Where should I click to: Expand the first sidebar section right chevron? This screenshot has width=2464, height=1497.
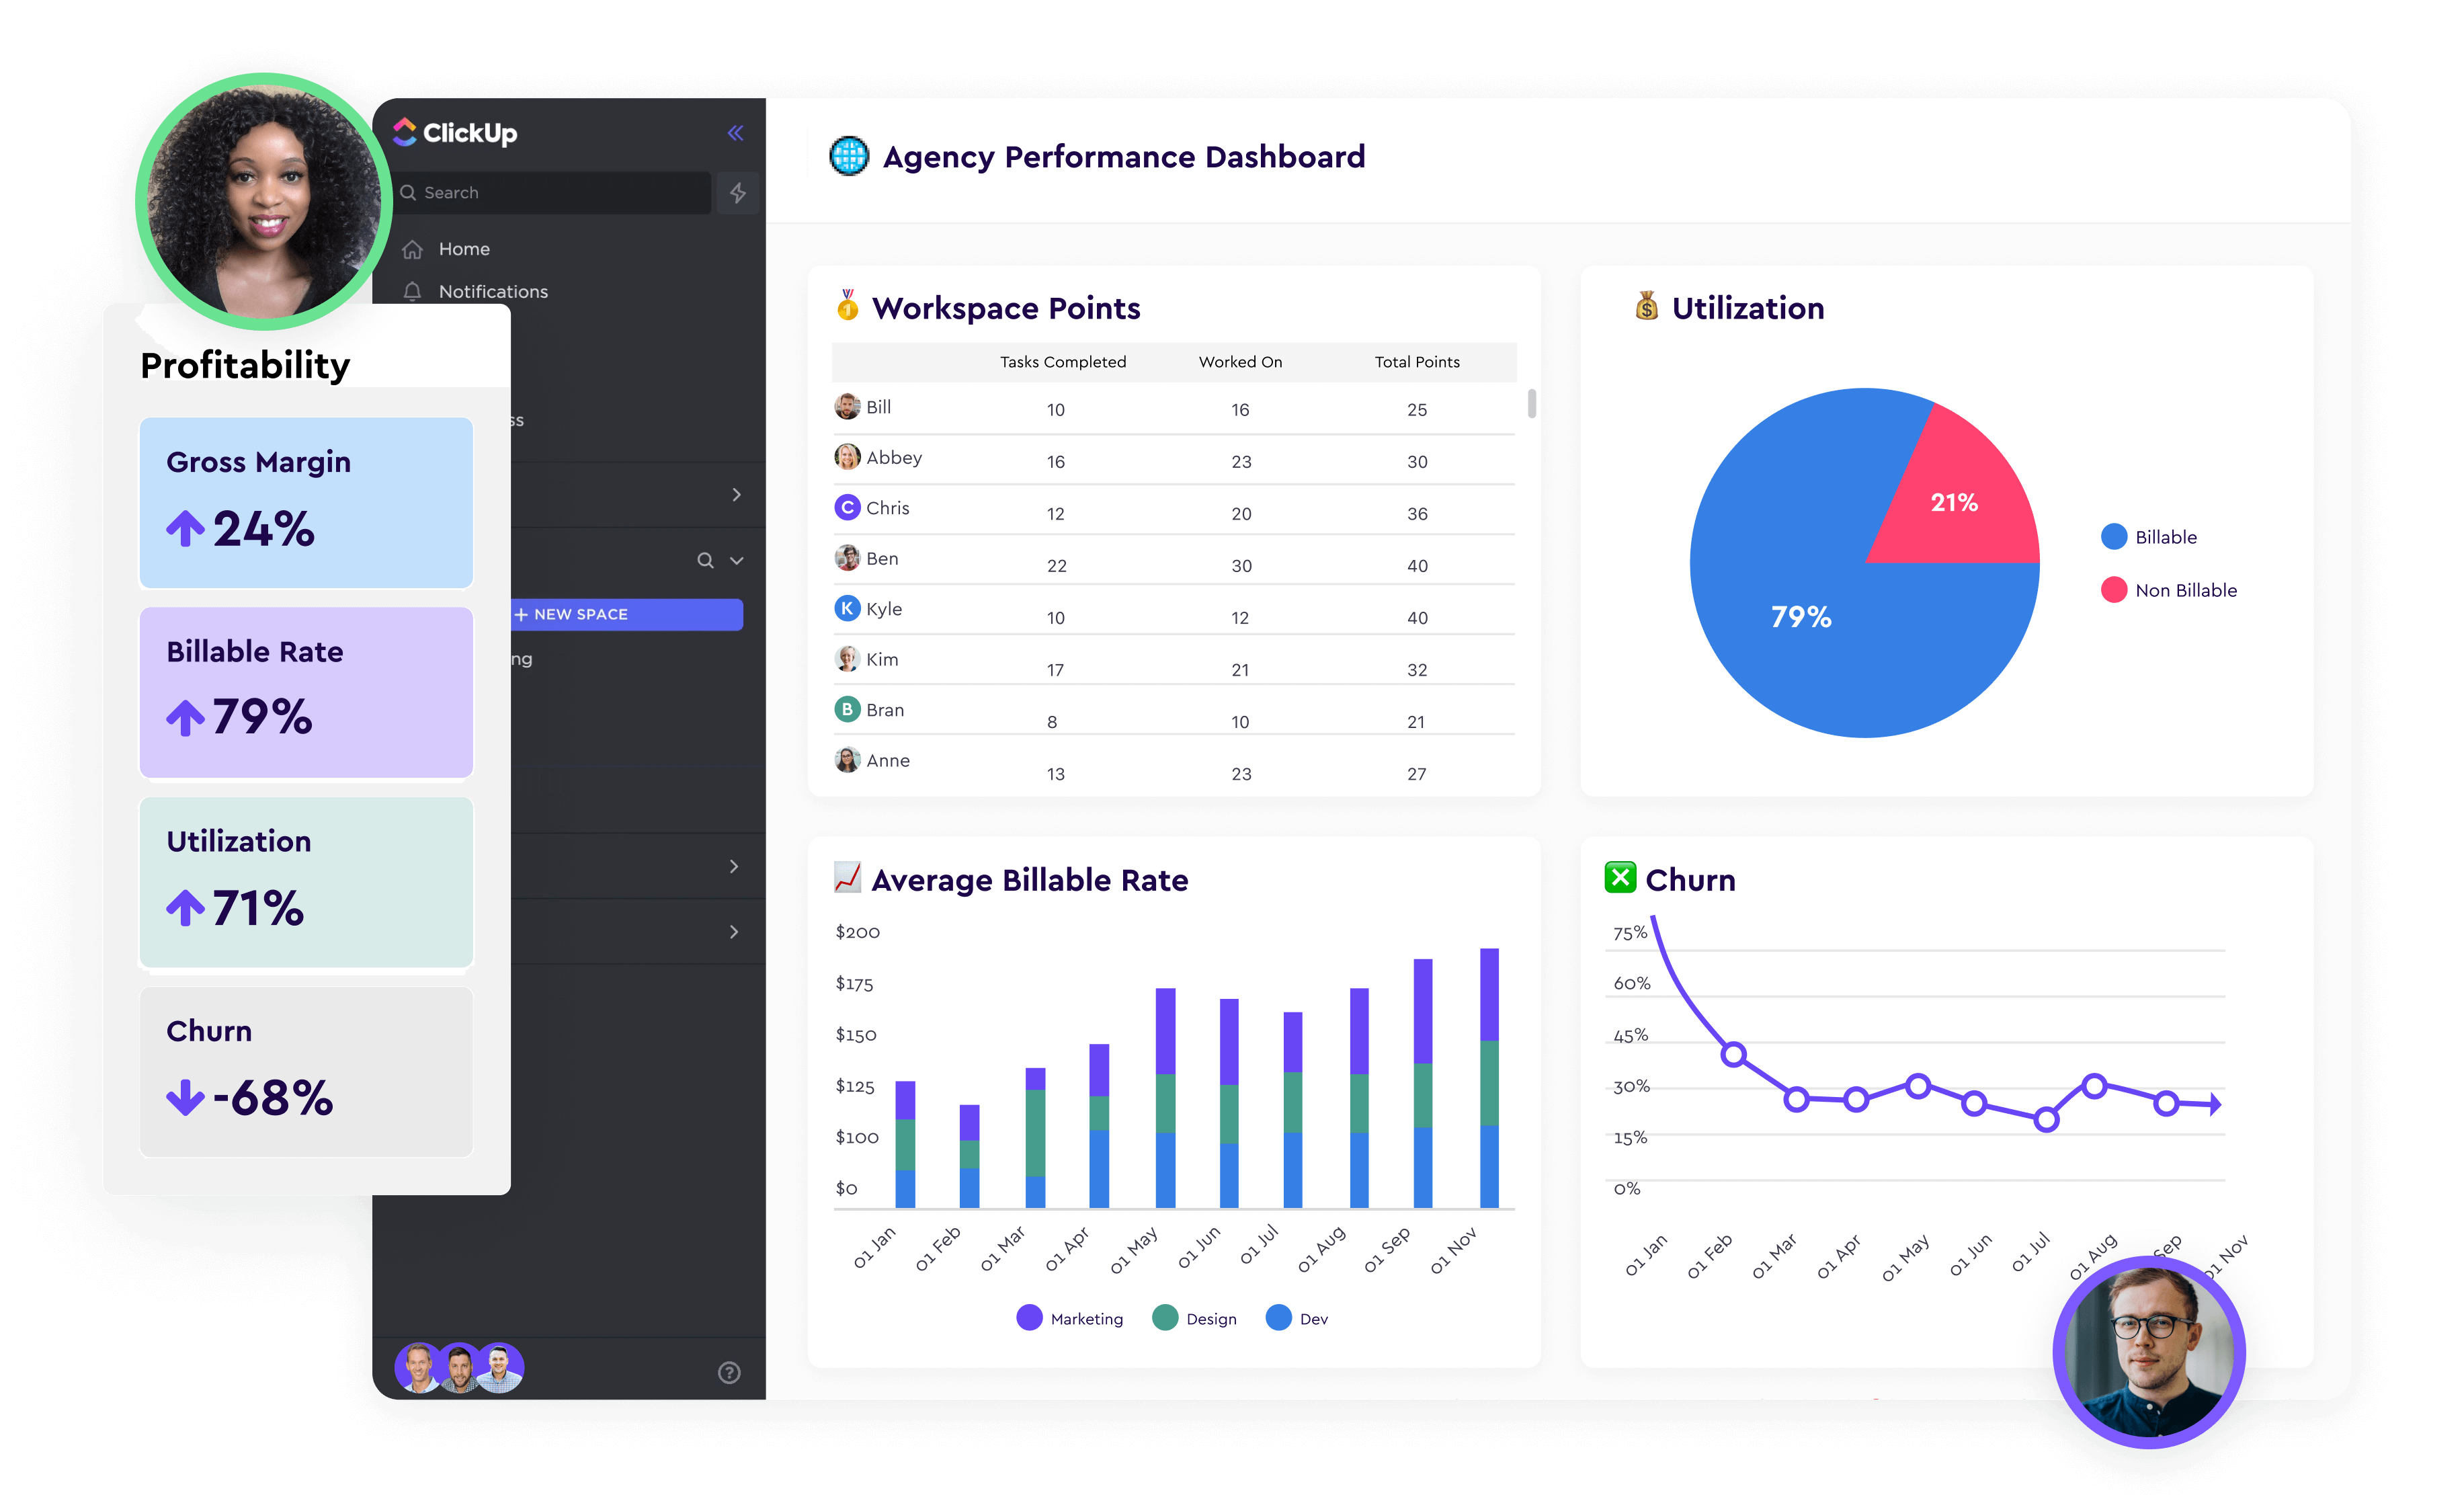click(737, 494)
